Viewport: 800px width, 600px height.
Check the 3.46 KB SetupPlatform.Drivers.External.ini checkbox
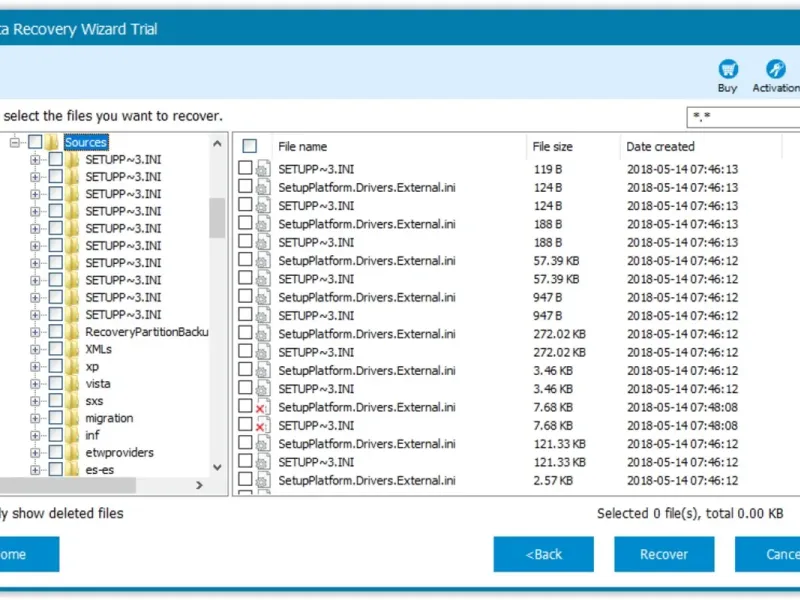245,369
